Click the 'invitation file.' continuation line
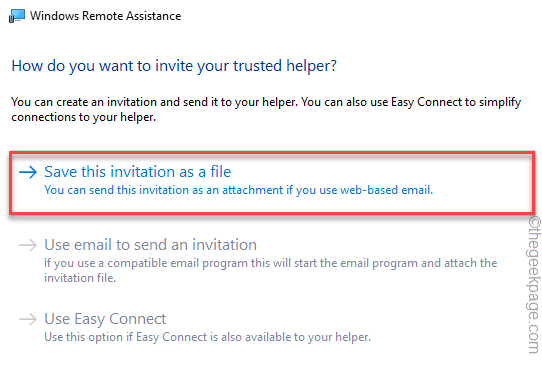 80,278
